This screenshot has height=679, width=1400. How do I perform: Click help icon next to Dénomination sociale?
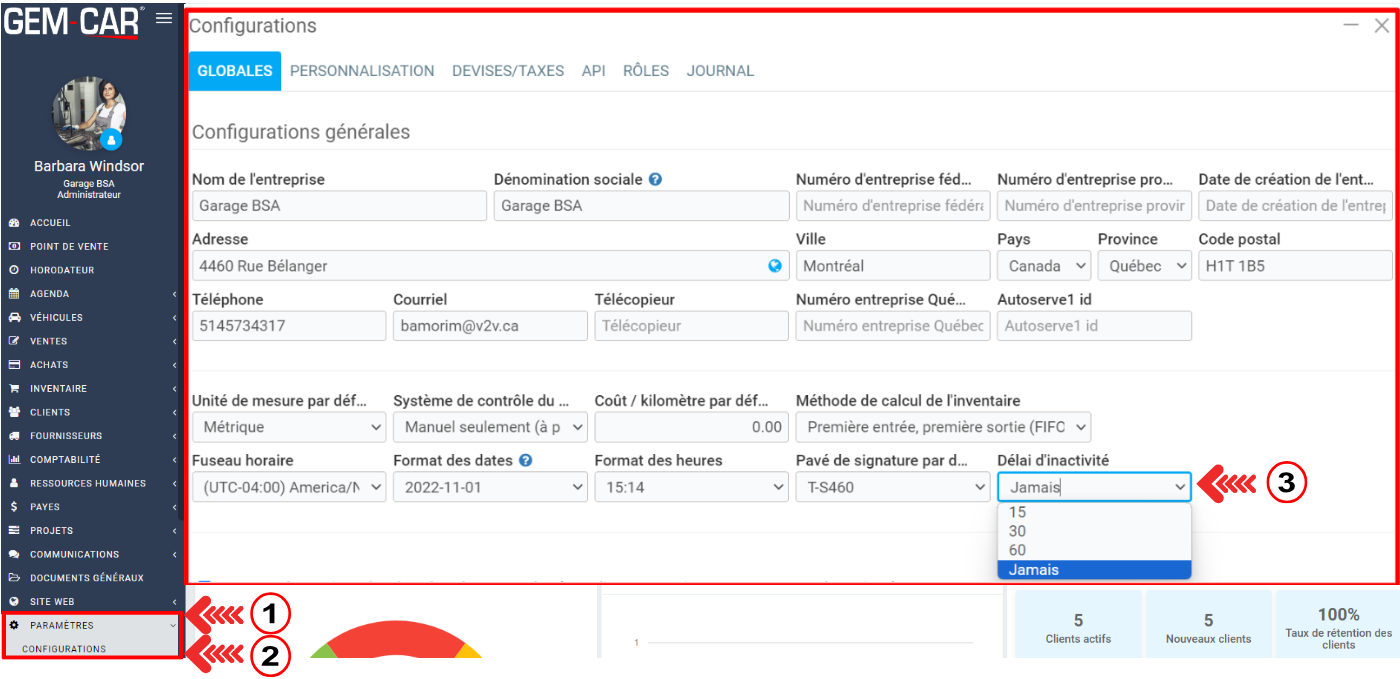(655, 180)
